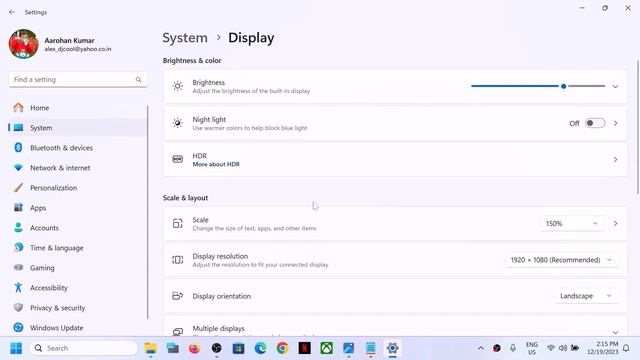Click the Find a setting search box

[x=78, y=80]
